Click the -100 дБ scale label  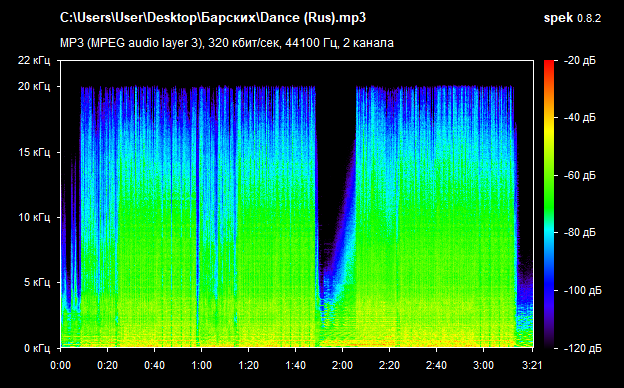(x=583, y=291)
